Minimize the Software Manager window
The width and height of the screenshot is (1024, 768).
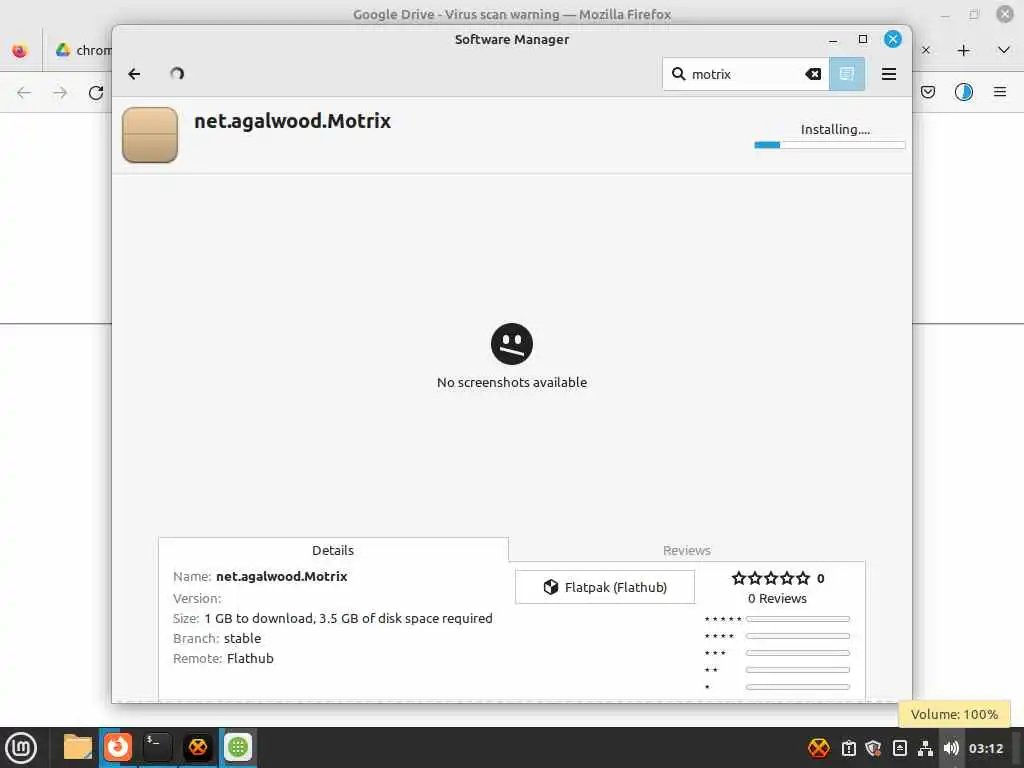(x=833, y=40)
